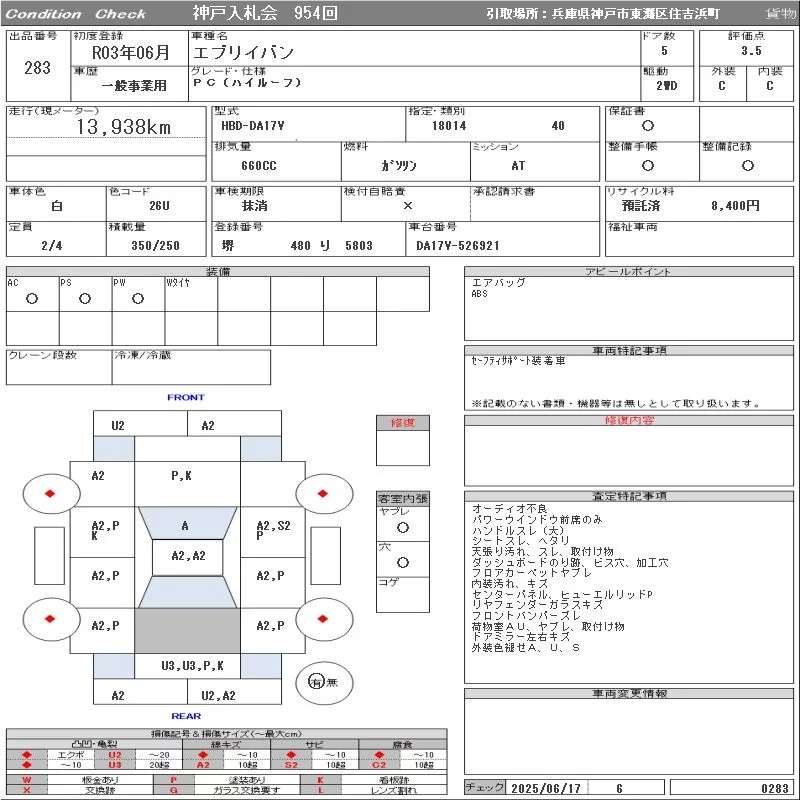Select the overall score 3.5

[751, 51]
